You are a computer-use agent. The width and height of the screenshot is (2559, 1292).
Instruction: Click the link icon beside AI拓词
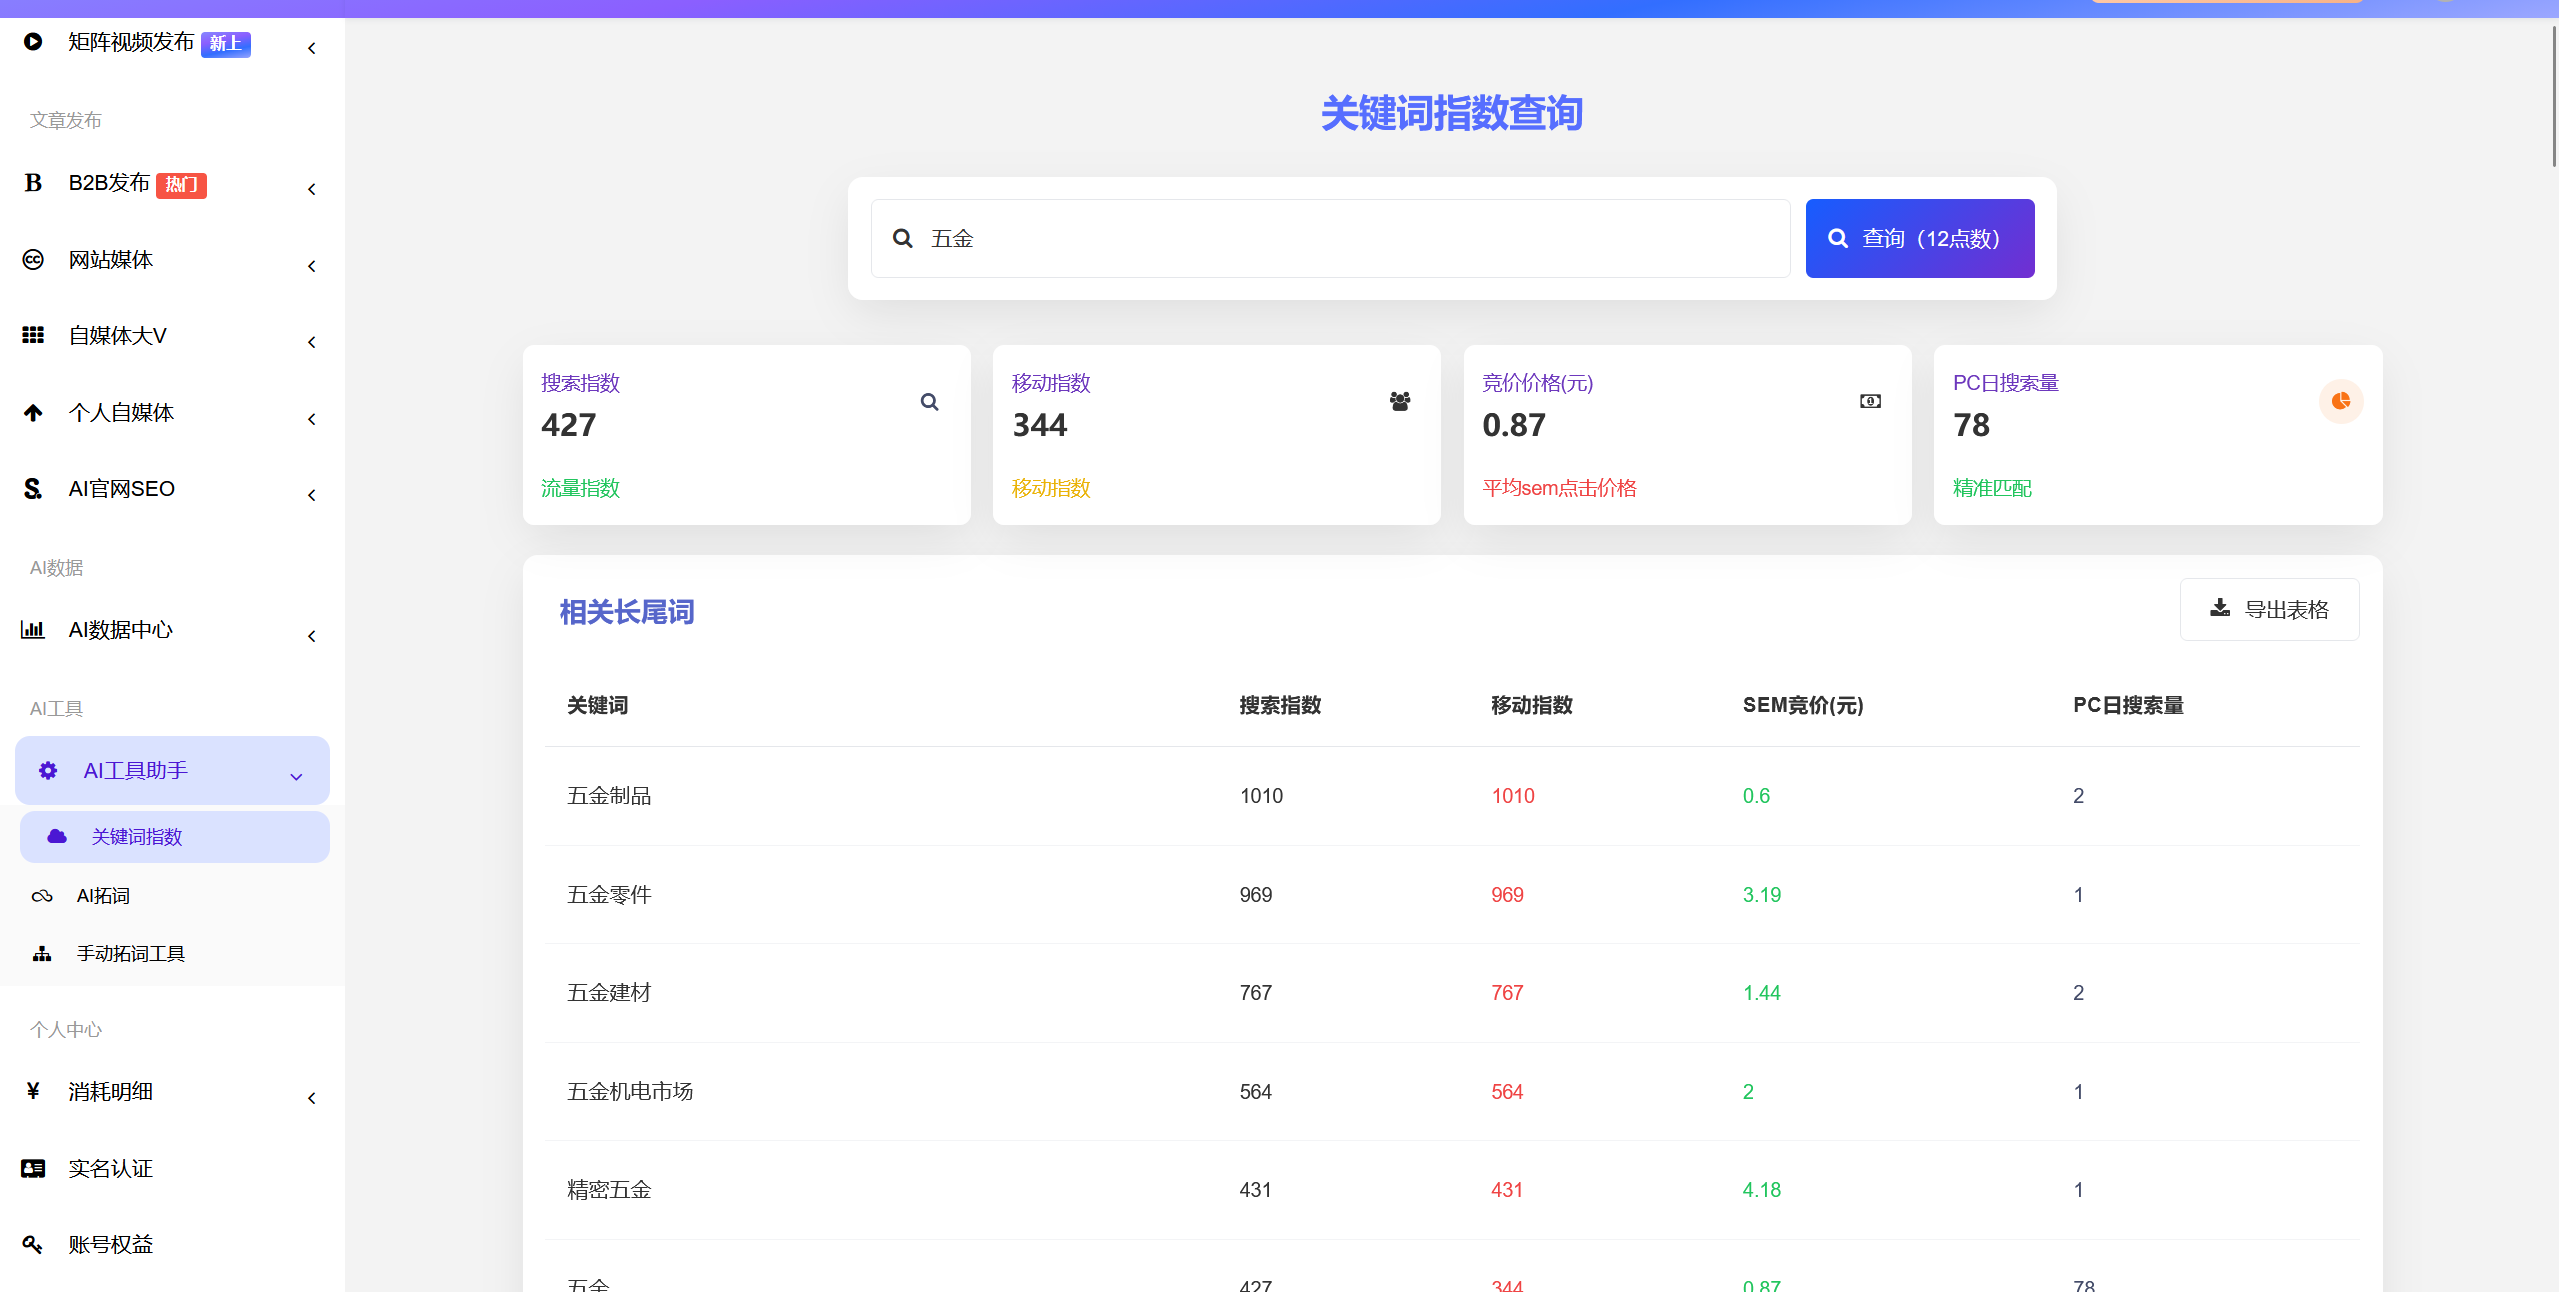tap(42, 896)
